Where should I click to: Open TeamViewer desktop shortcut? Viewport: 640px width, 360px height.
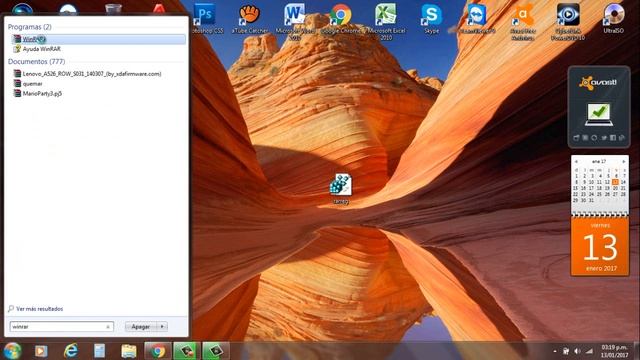coord(477,18)
